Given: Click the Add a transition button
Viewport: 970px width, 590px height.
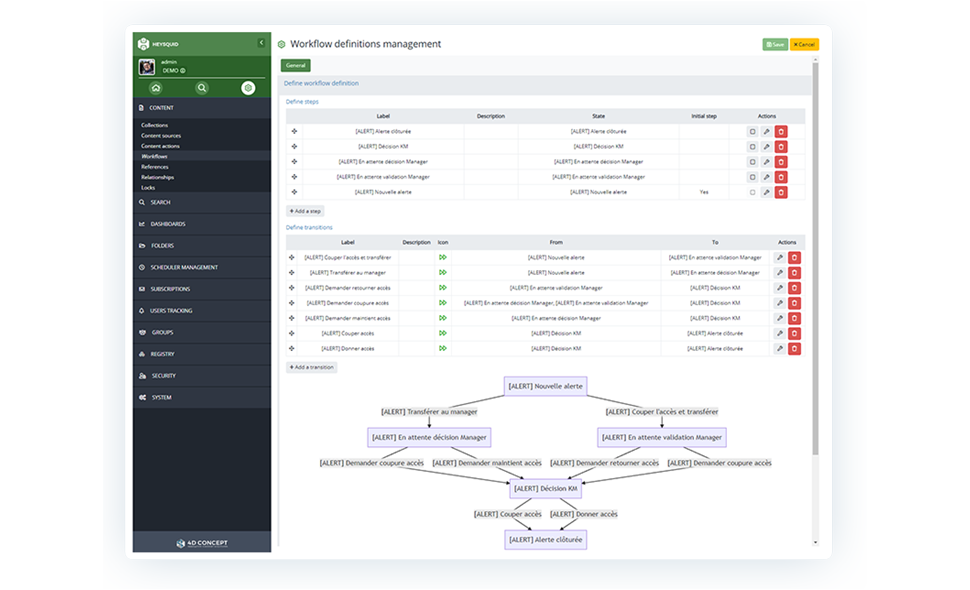Looking at the screenshot, I should point(312,367).
